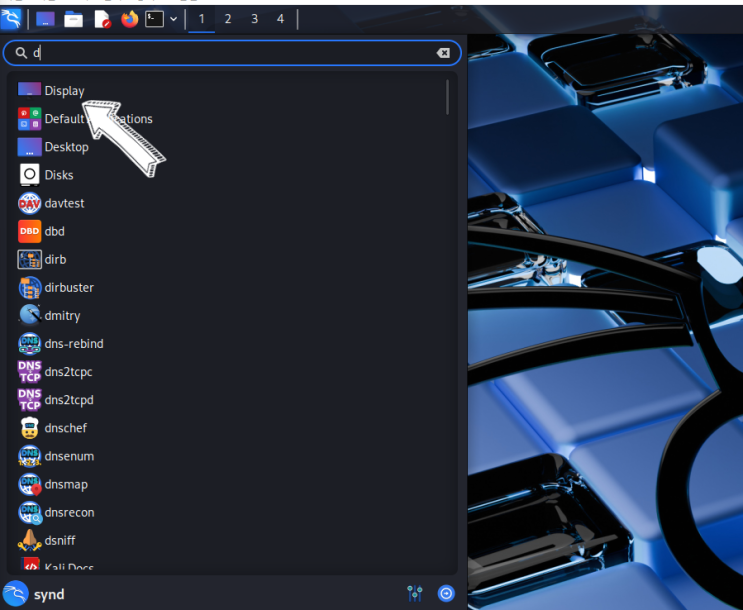
Task: Switch to workspace 2
Action: [x=228, y=19]
